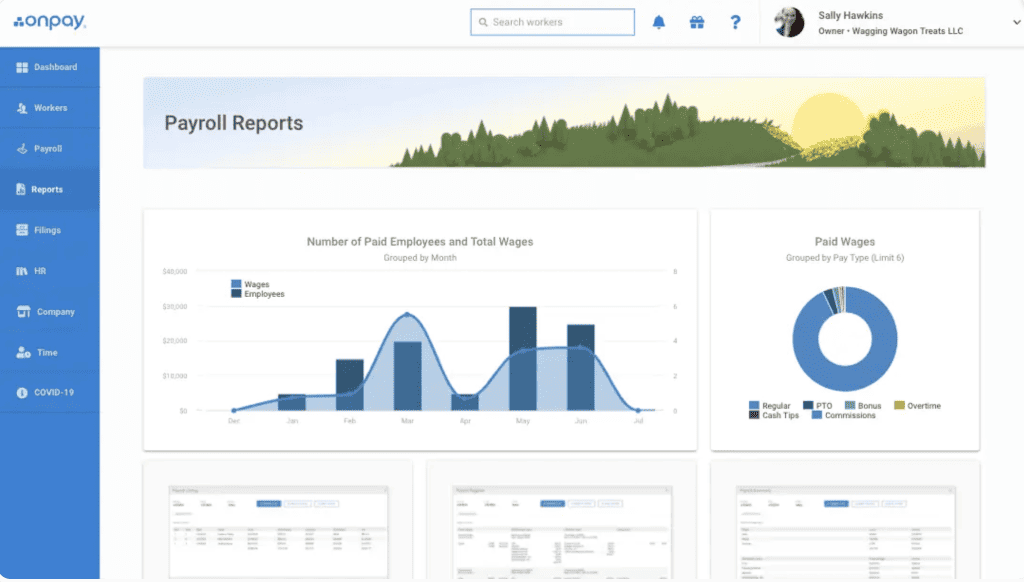
Task: Click the search magnifier icon
Action: click(x=483, y=22)
